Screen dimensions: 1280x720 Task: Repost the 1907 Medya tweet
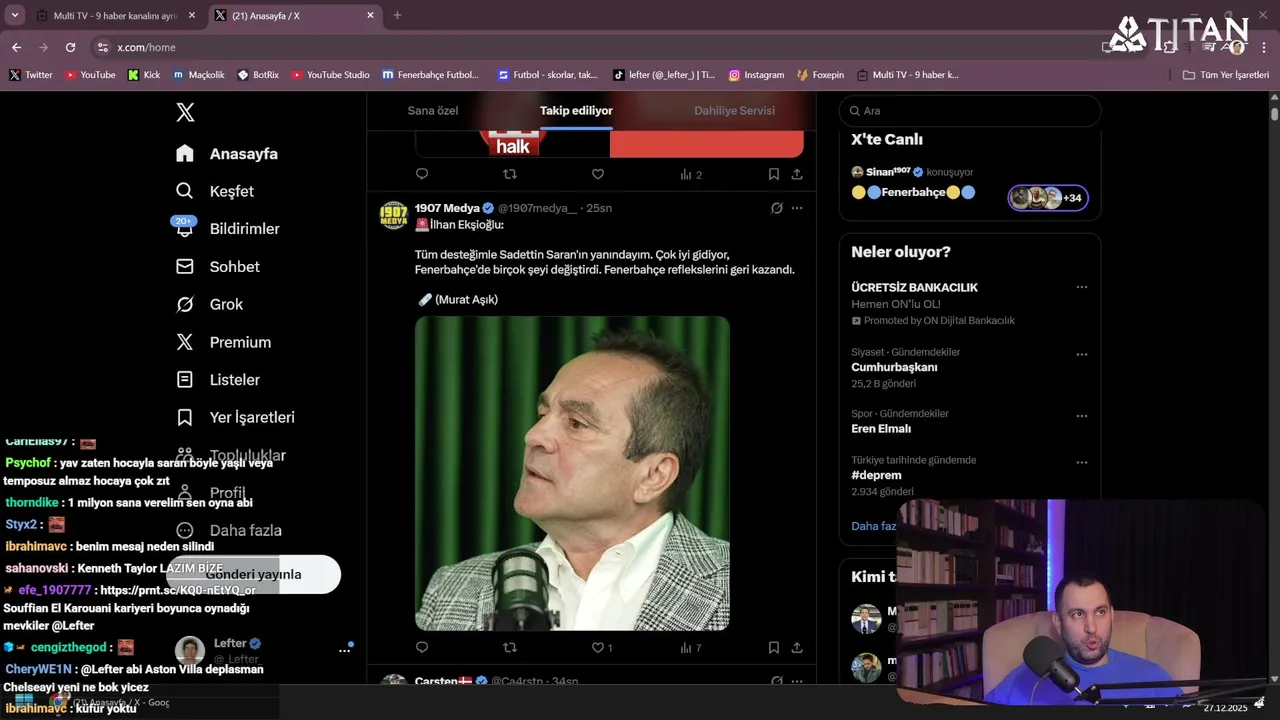tap(510, 648)
